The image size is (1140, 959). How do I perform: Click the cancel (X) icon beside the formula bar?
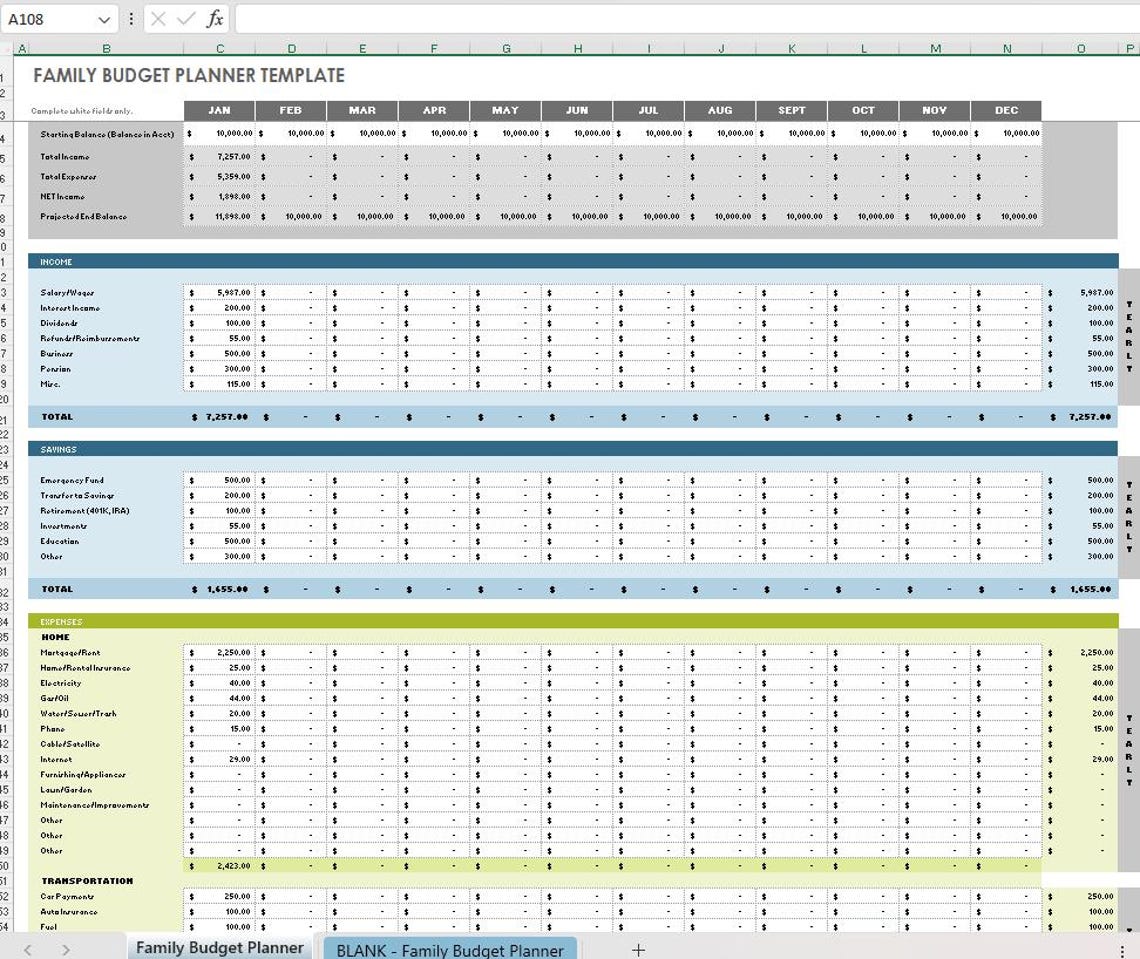point(157,17)
